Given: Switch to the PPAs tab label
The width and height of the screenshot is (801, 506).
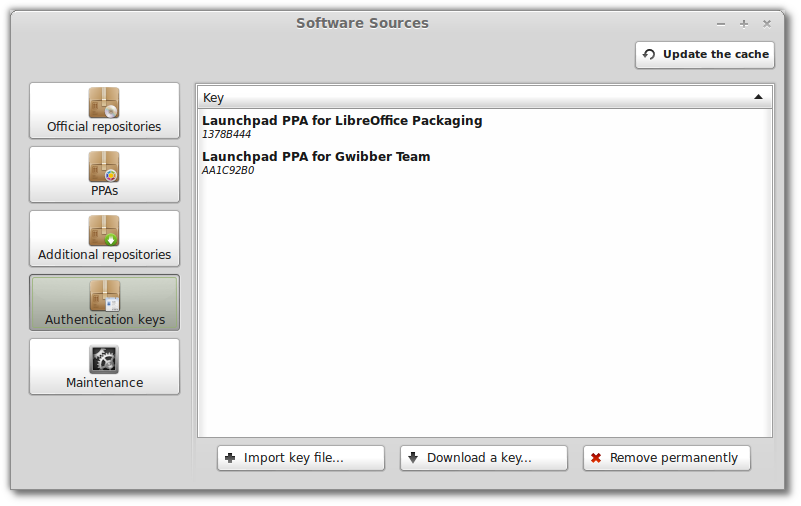Looking at the screenshot, I should click(x=104, y=191).
